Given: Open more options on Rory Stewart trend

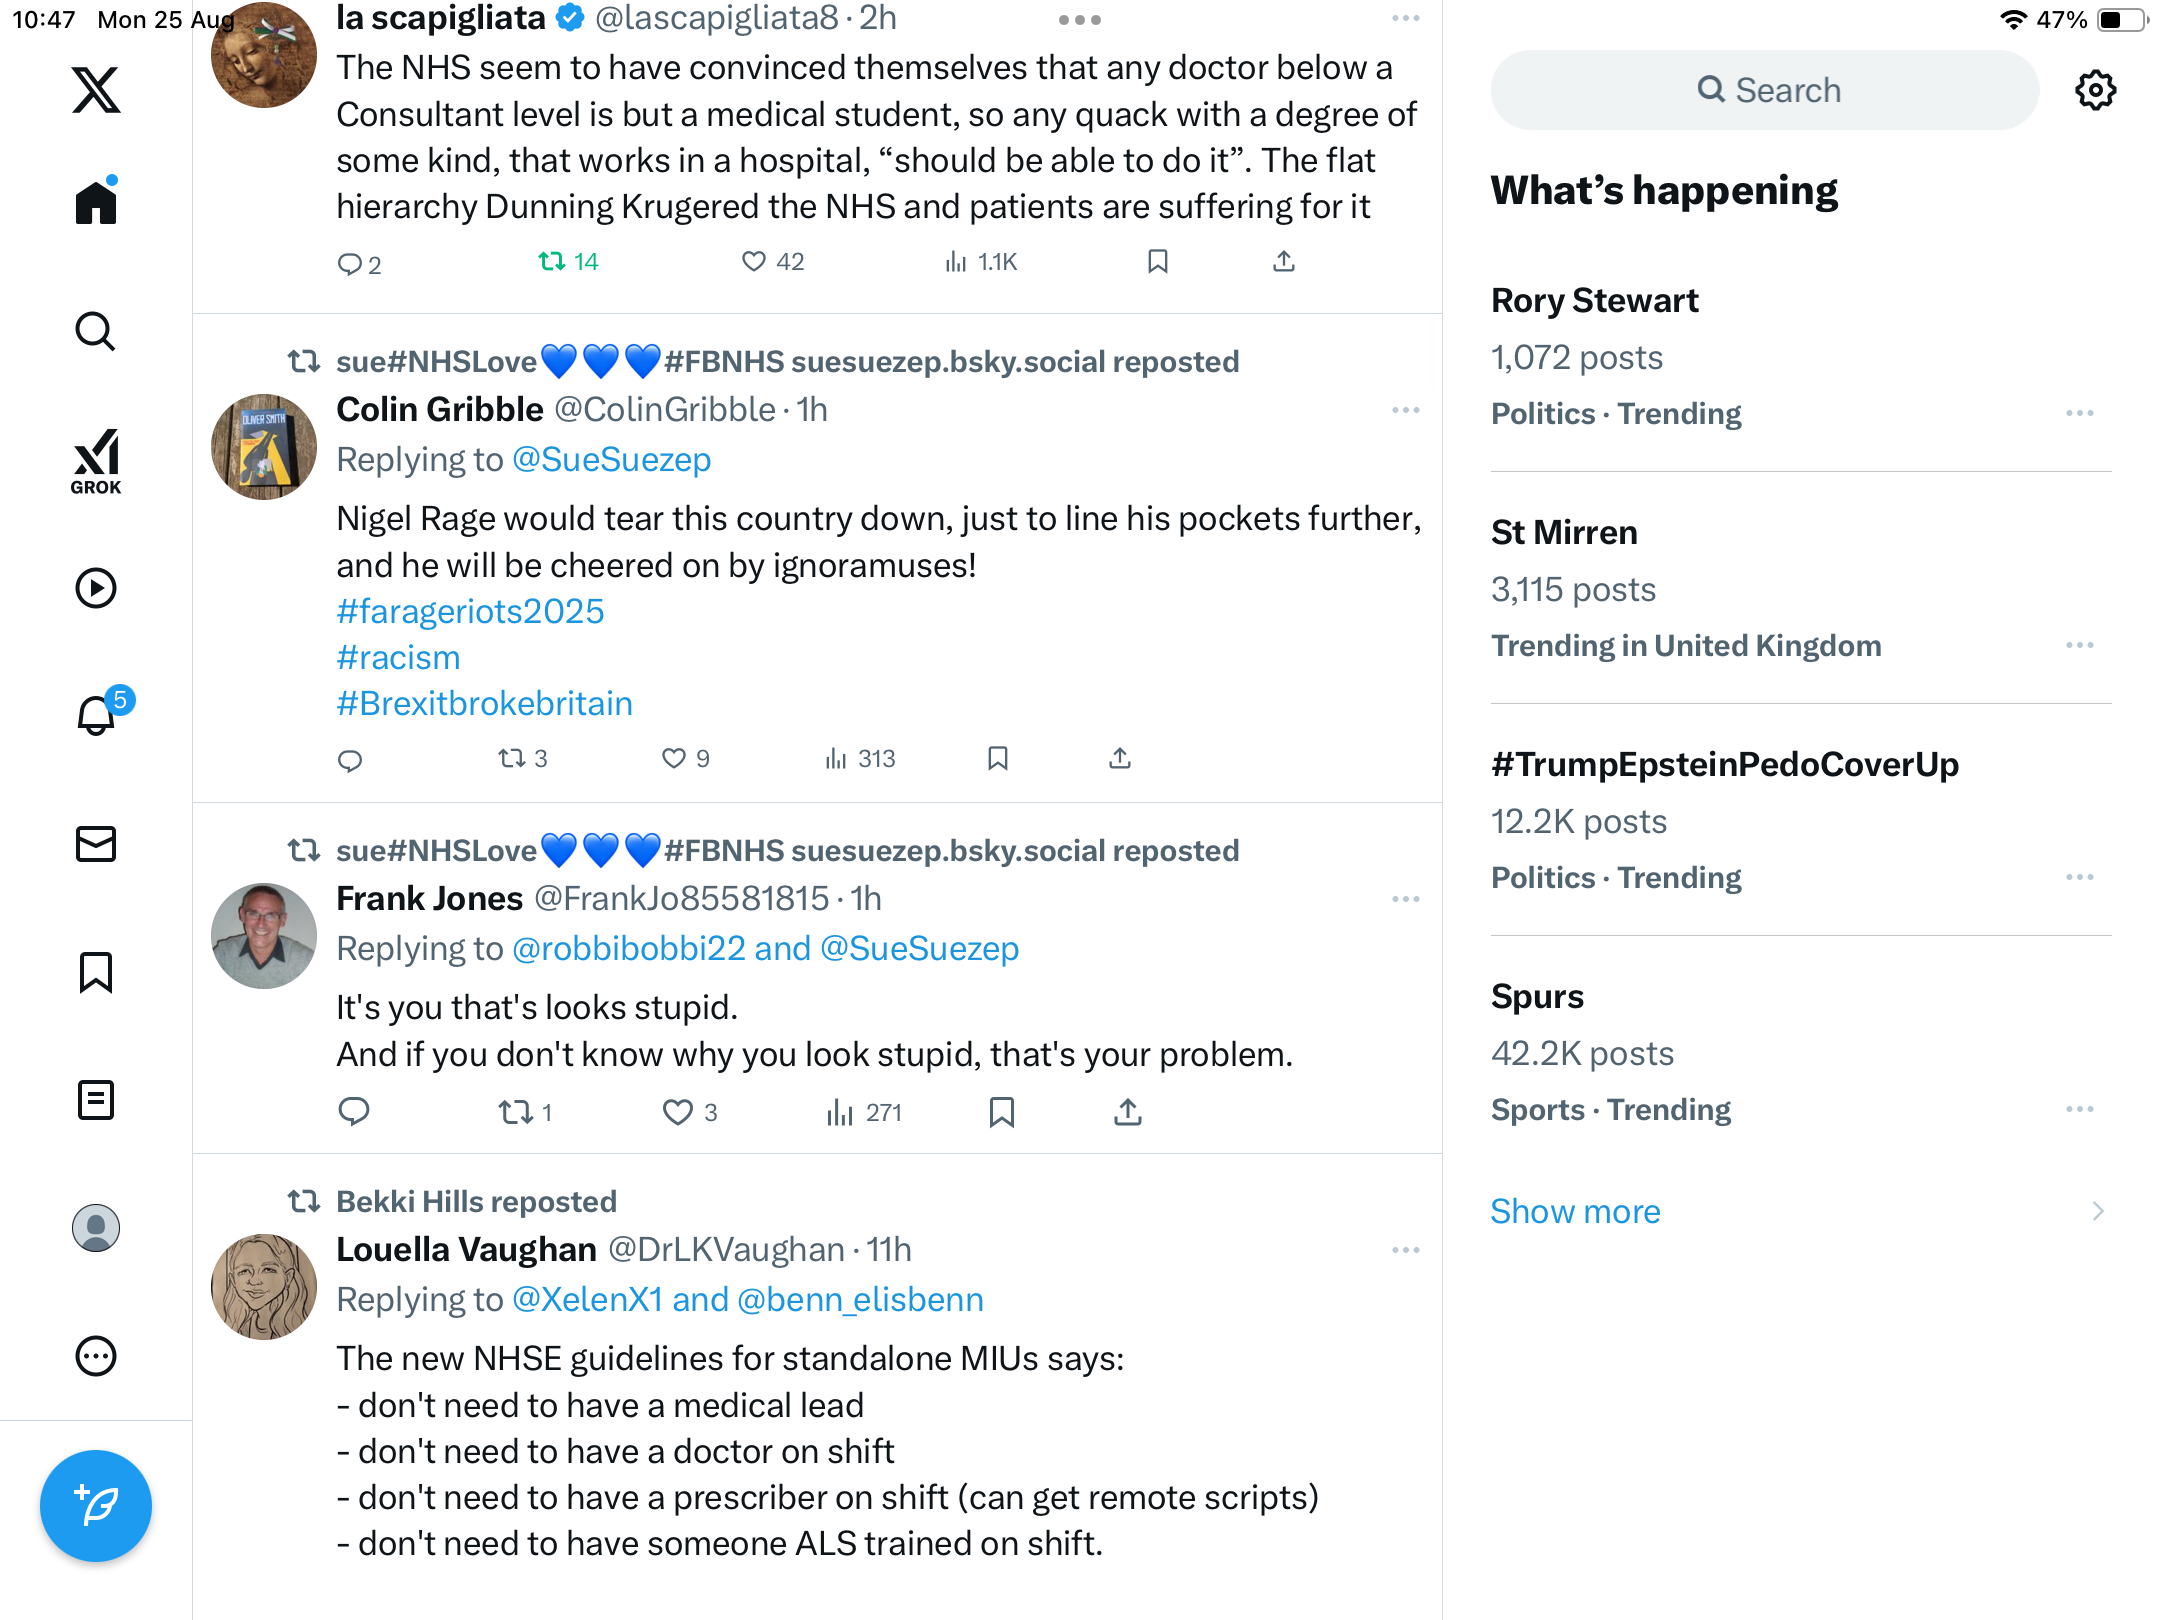Looking at the screenshot, I should pyautogui.click(x=2079, y=413).
